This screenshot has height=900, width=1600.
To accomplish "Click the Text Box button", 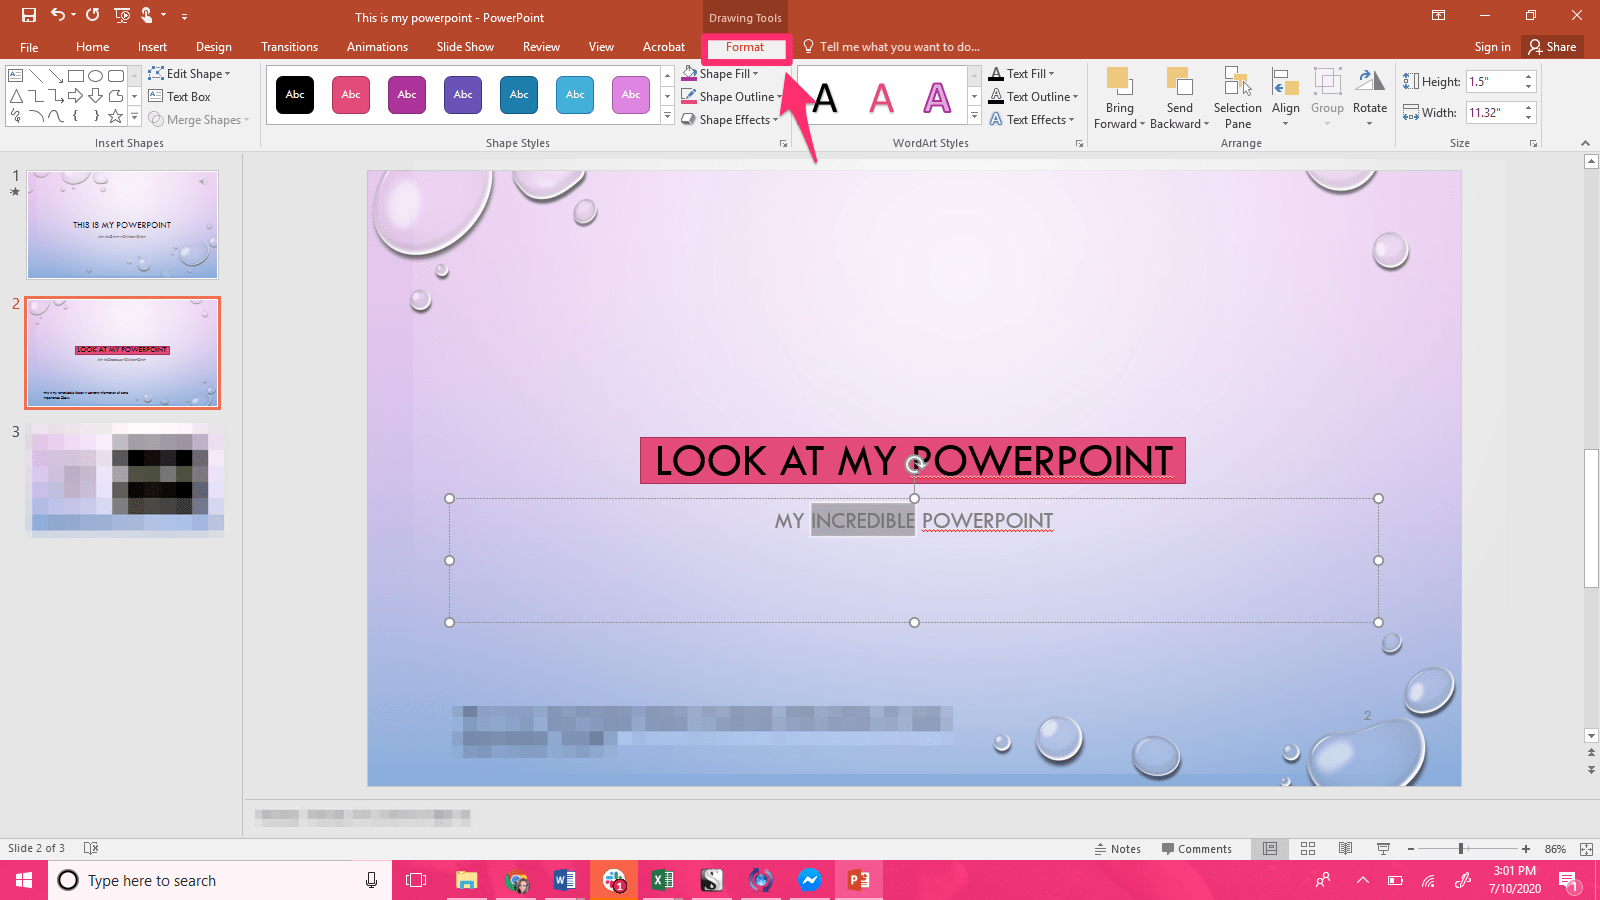I will point(180,97).
